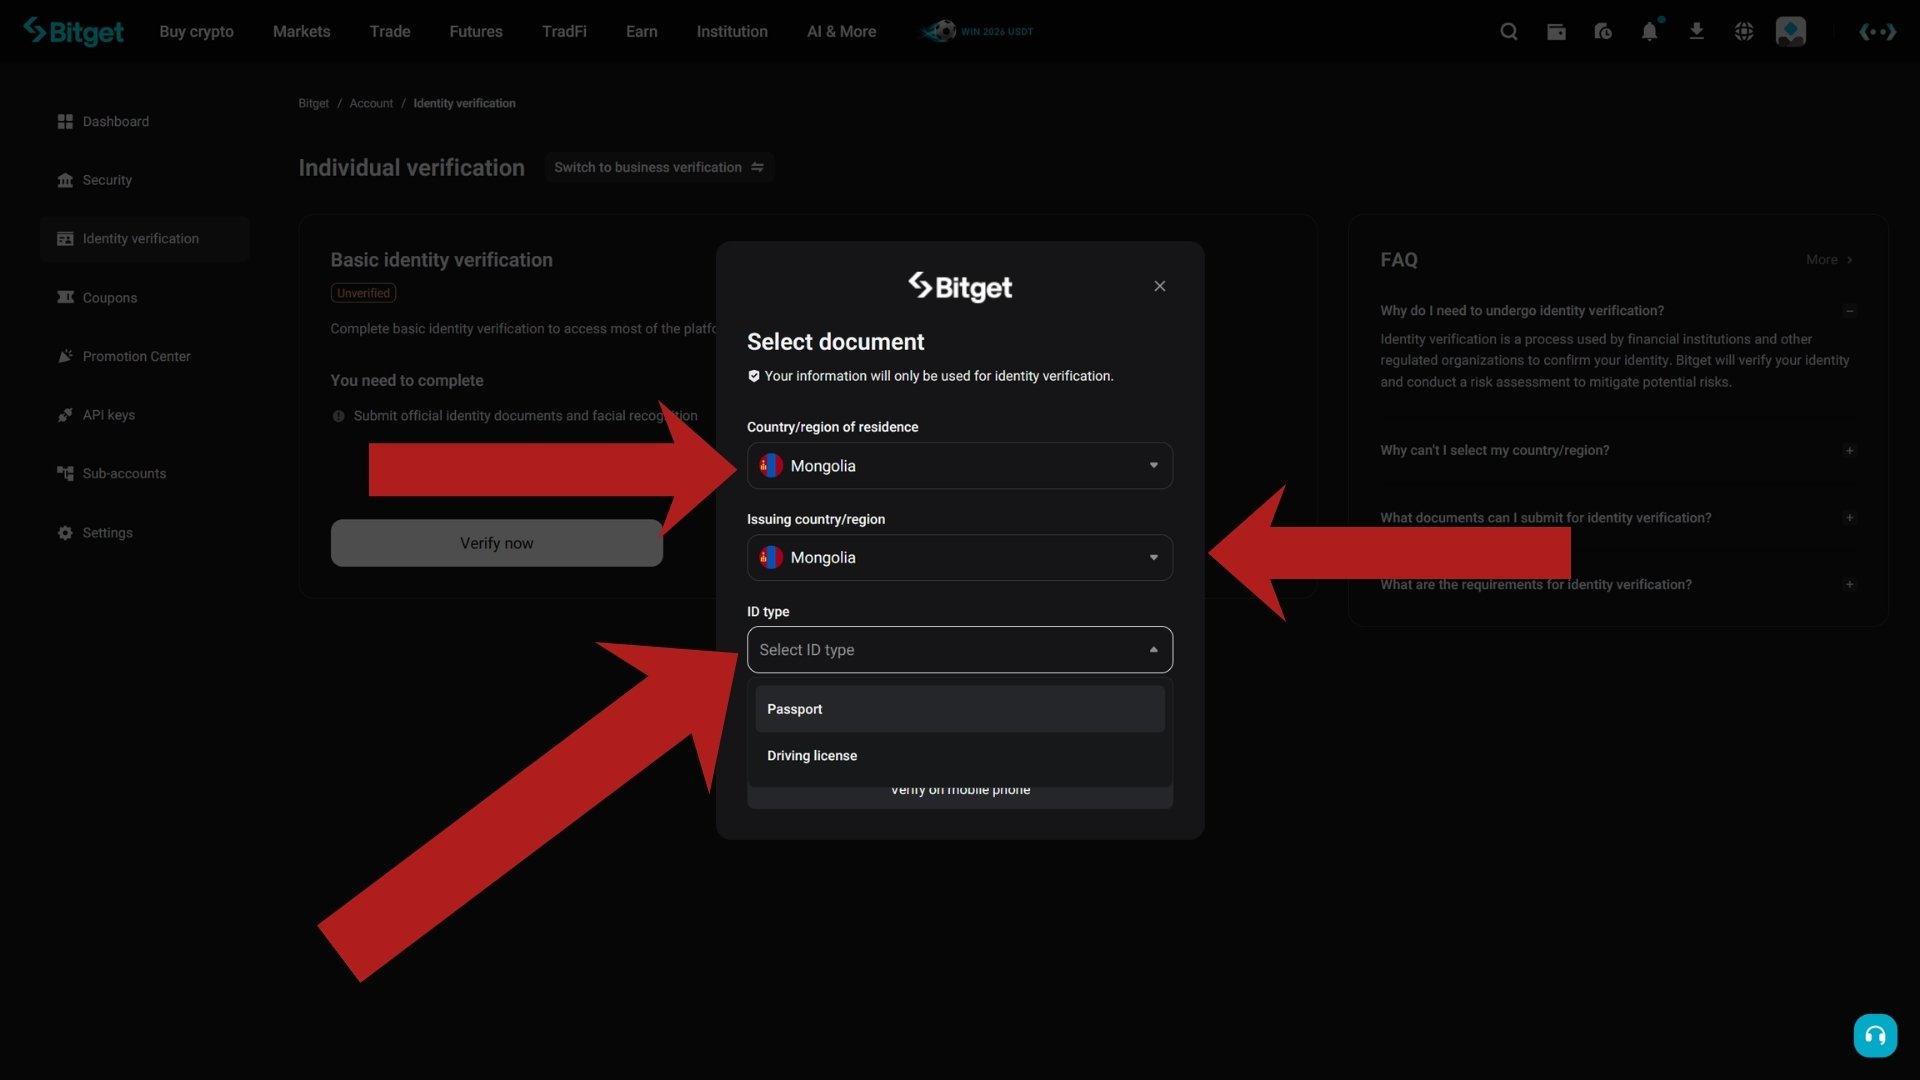Open the Issuing country/region dropdown
This screenshot has height=1080, width=1920.
960,558
